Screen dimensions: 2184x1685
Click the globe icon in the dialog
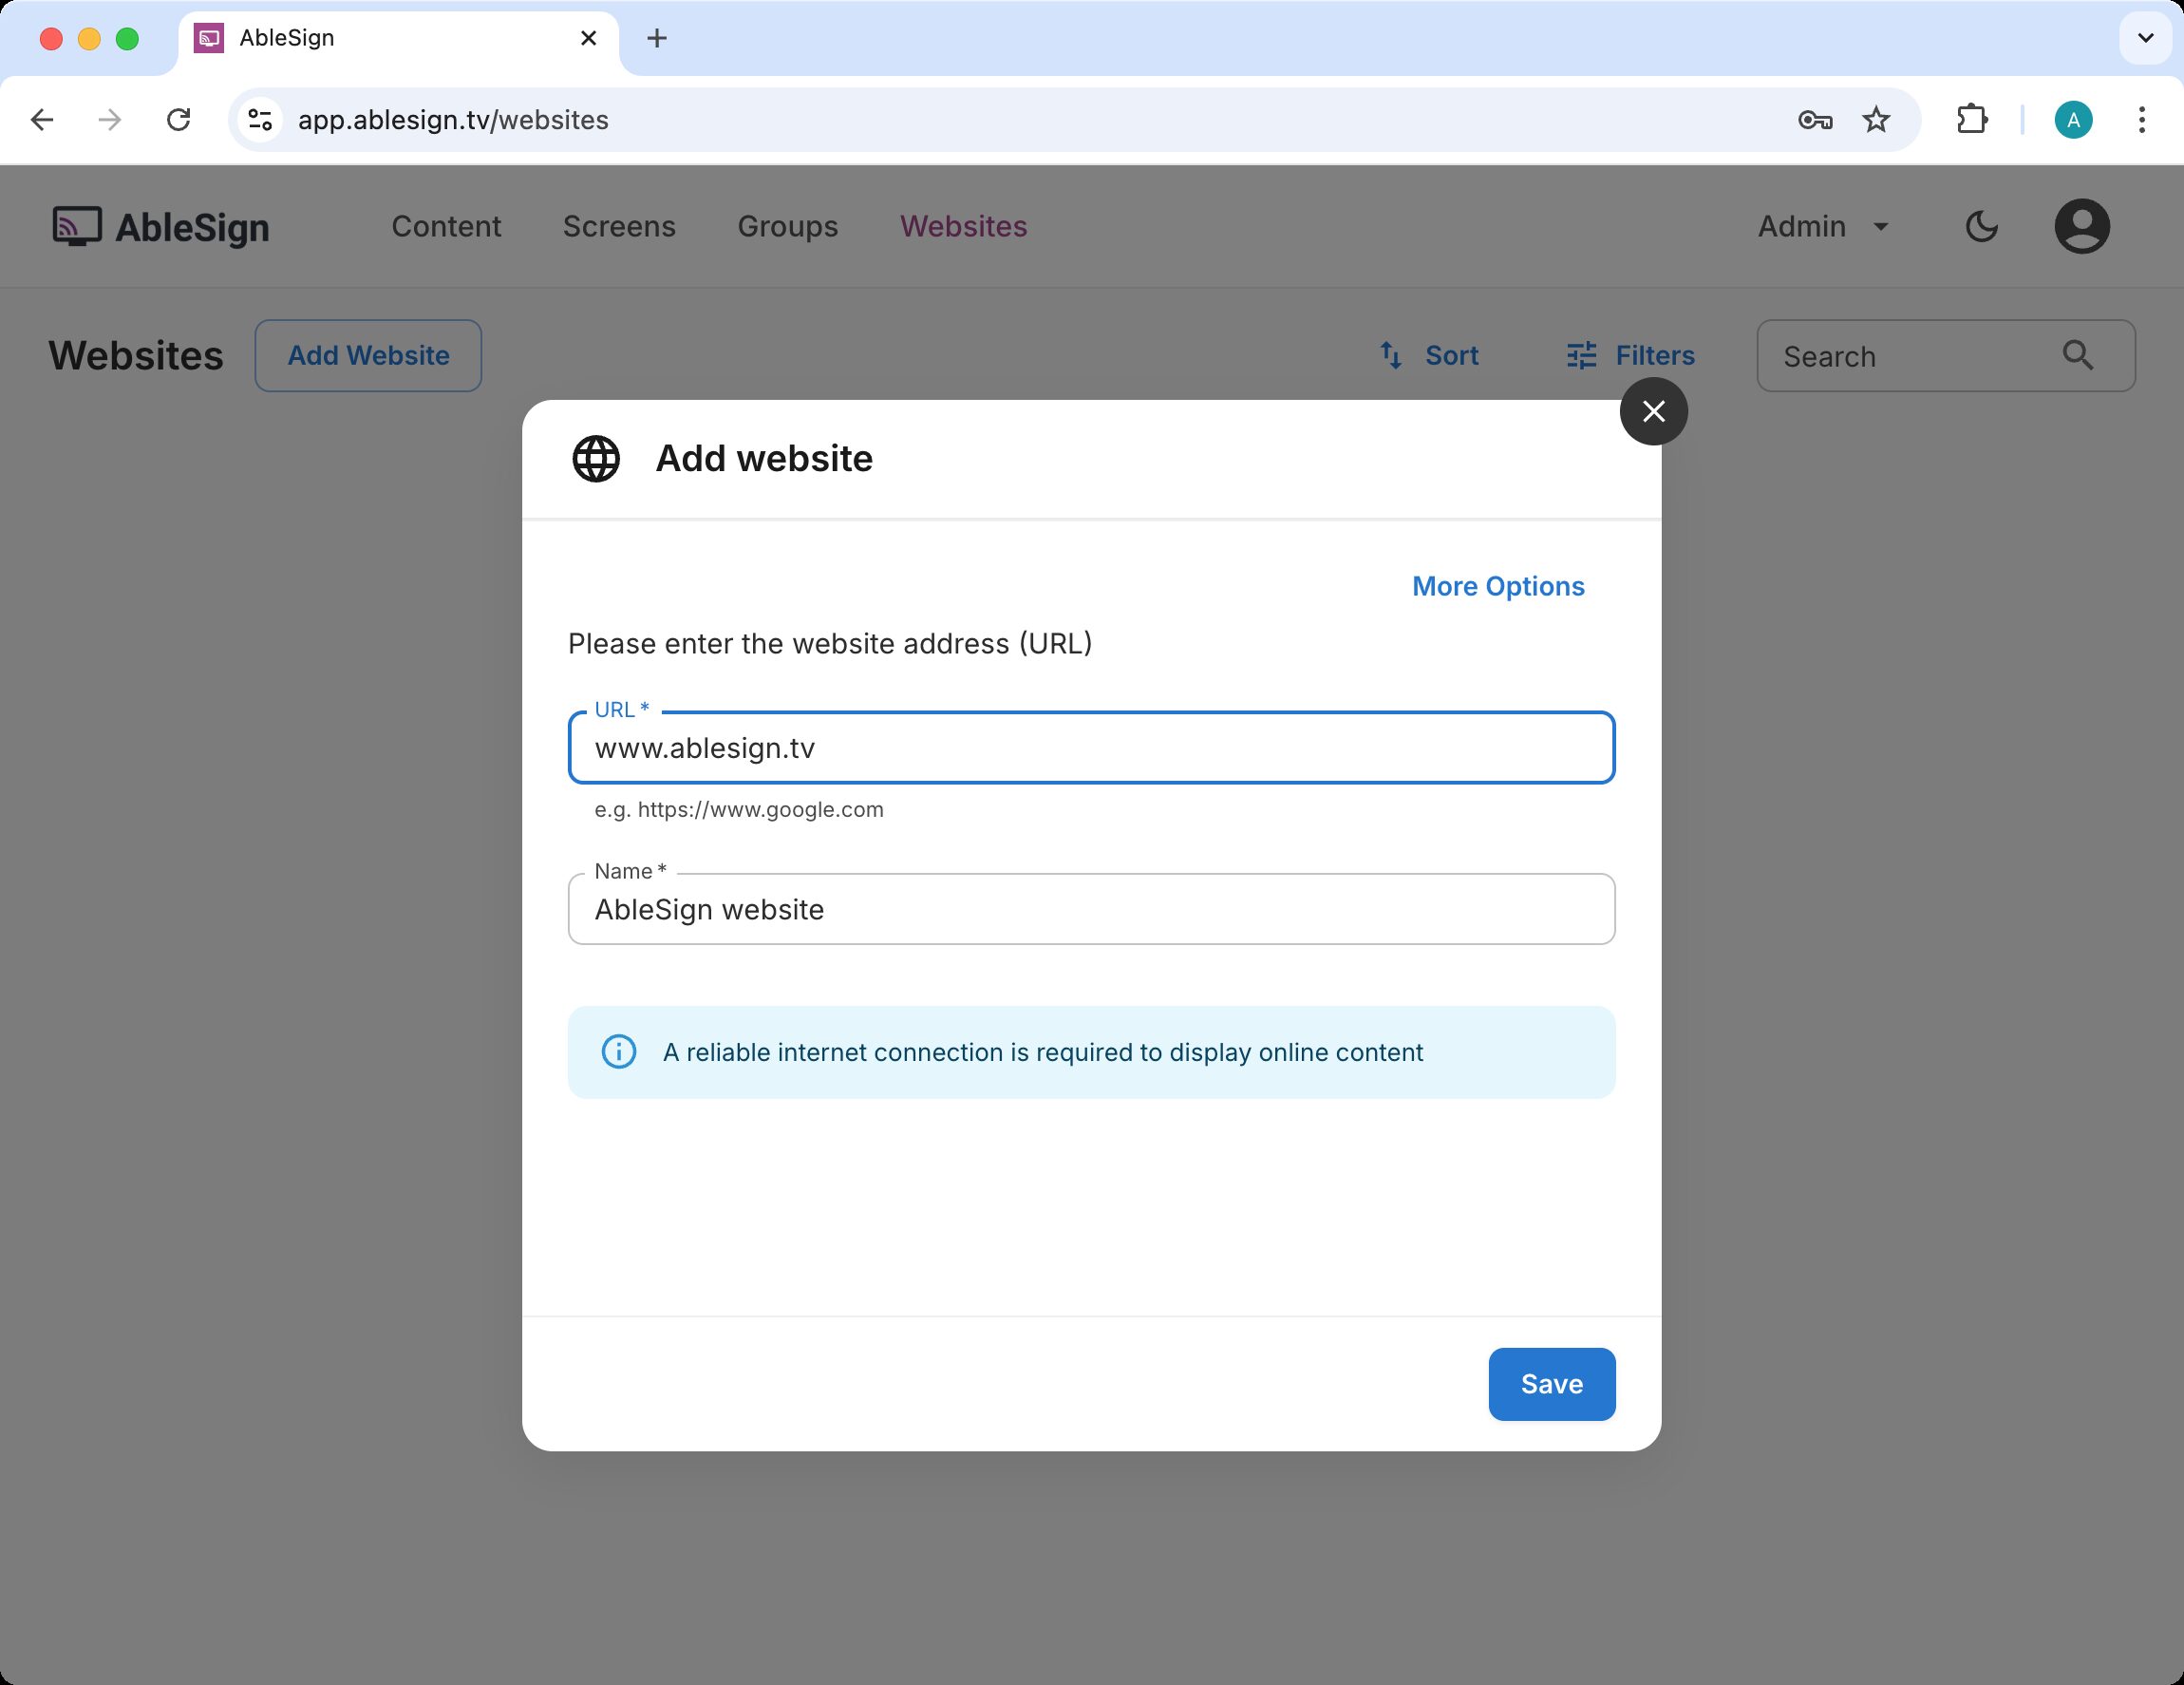[x=595, y=459]
